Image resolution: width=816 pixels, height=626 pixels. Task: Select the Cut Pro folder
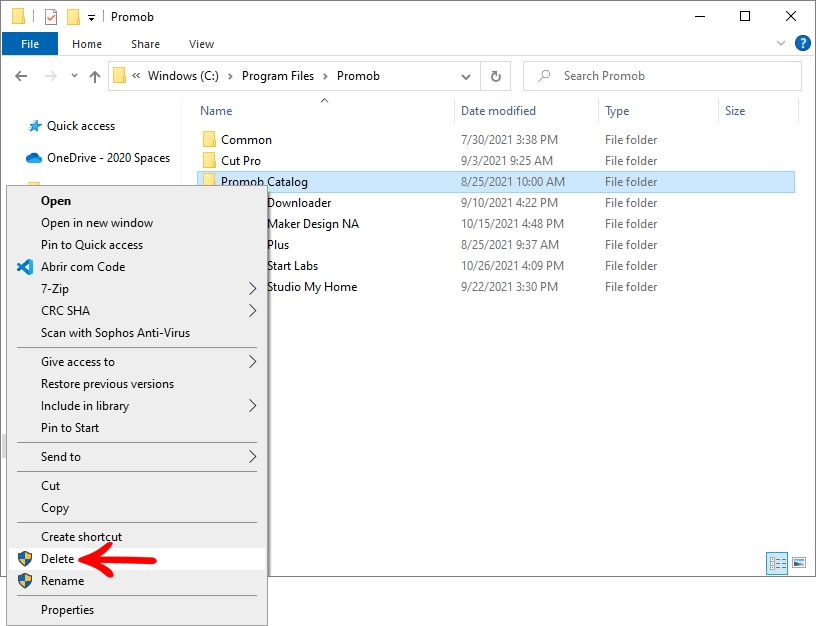tap(241, 161)
